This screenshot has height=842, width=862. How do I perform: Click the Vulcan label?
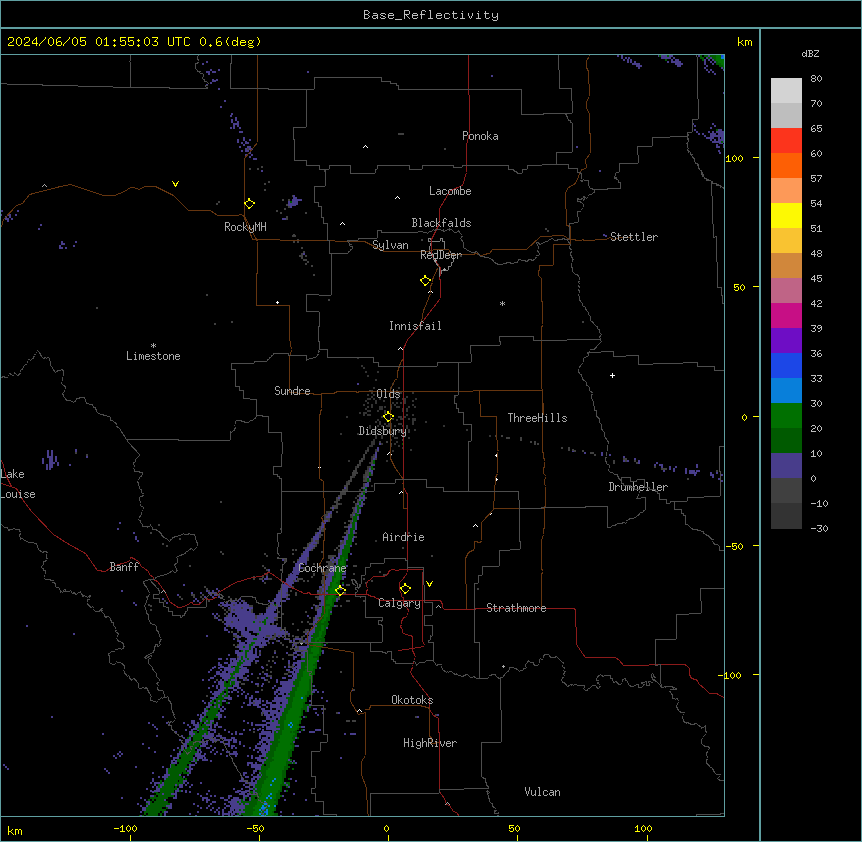[x=542, y=792]
